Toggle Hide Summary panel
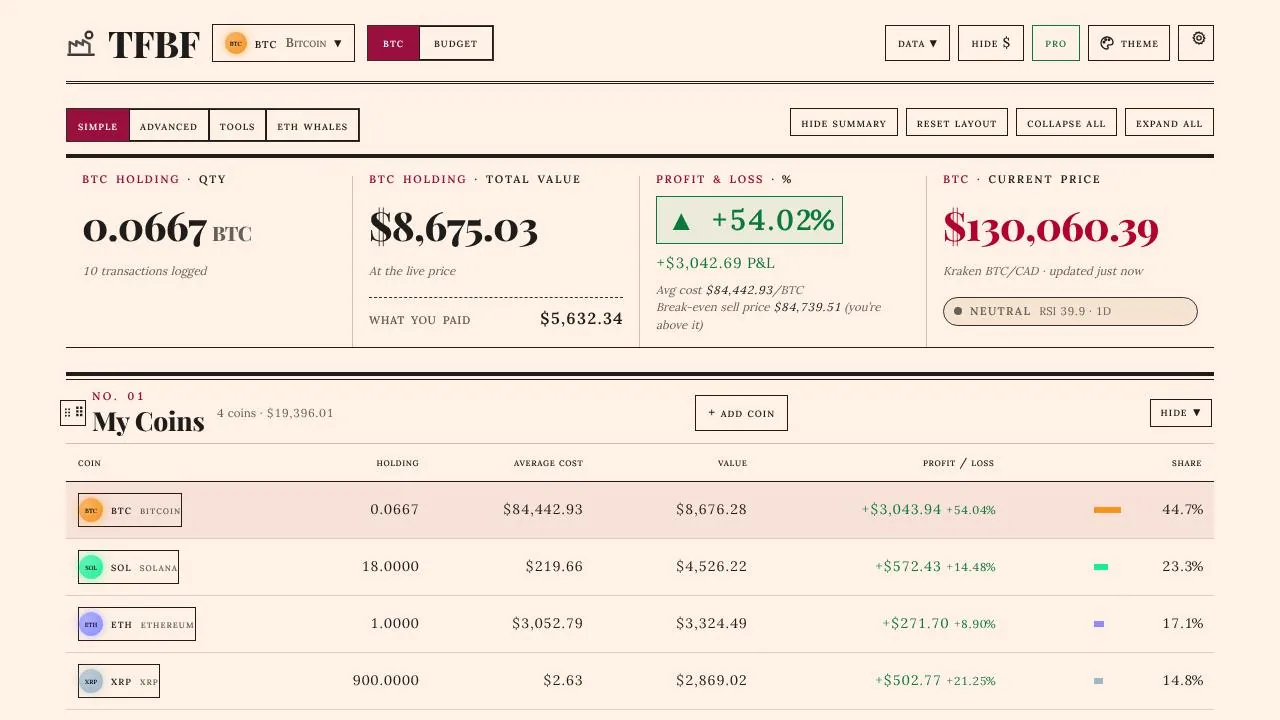Viewport: 1280px width, 720px height. (844, 123)
